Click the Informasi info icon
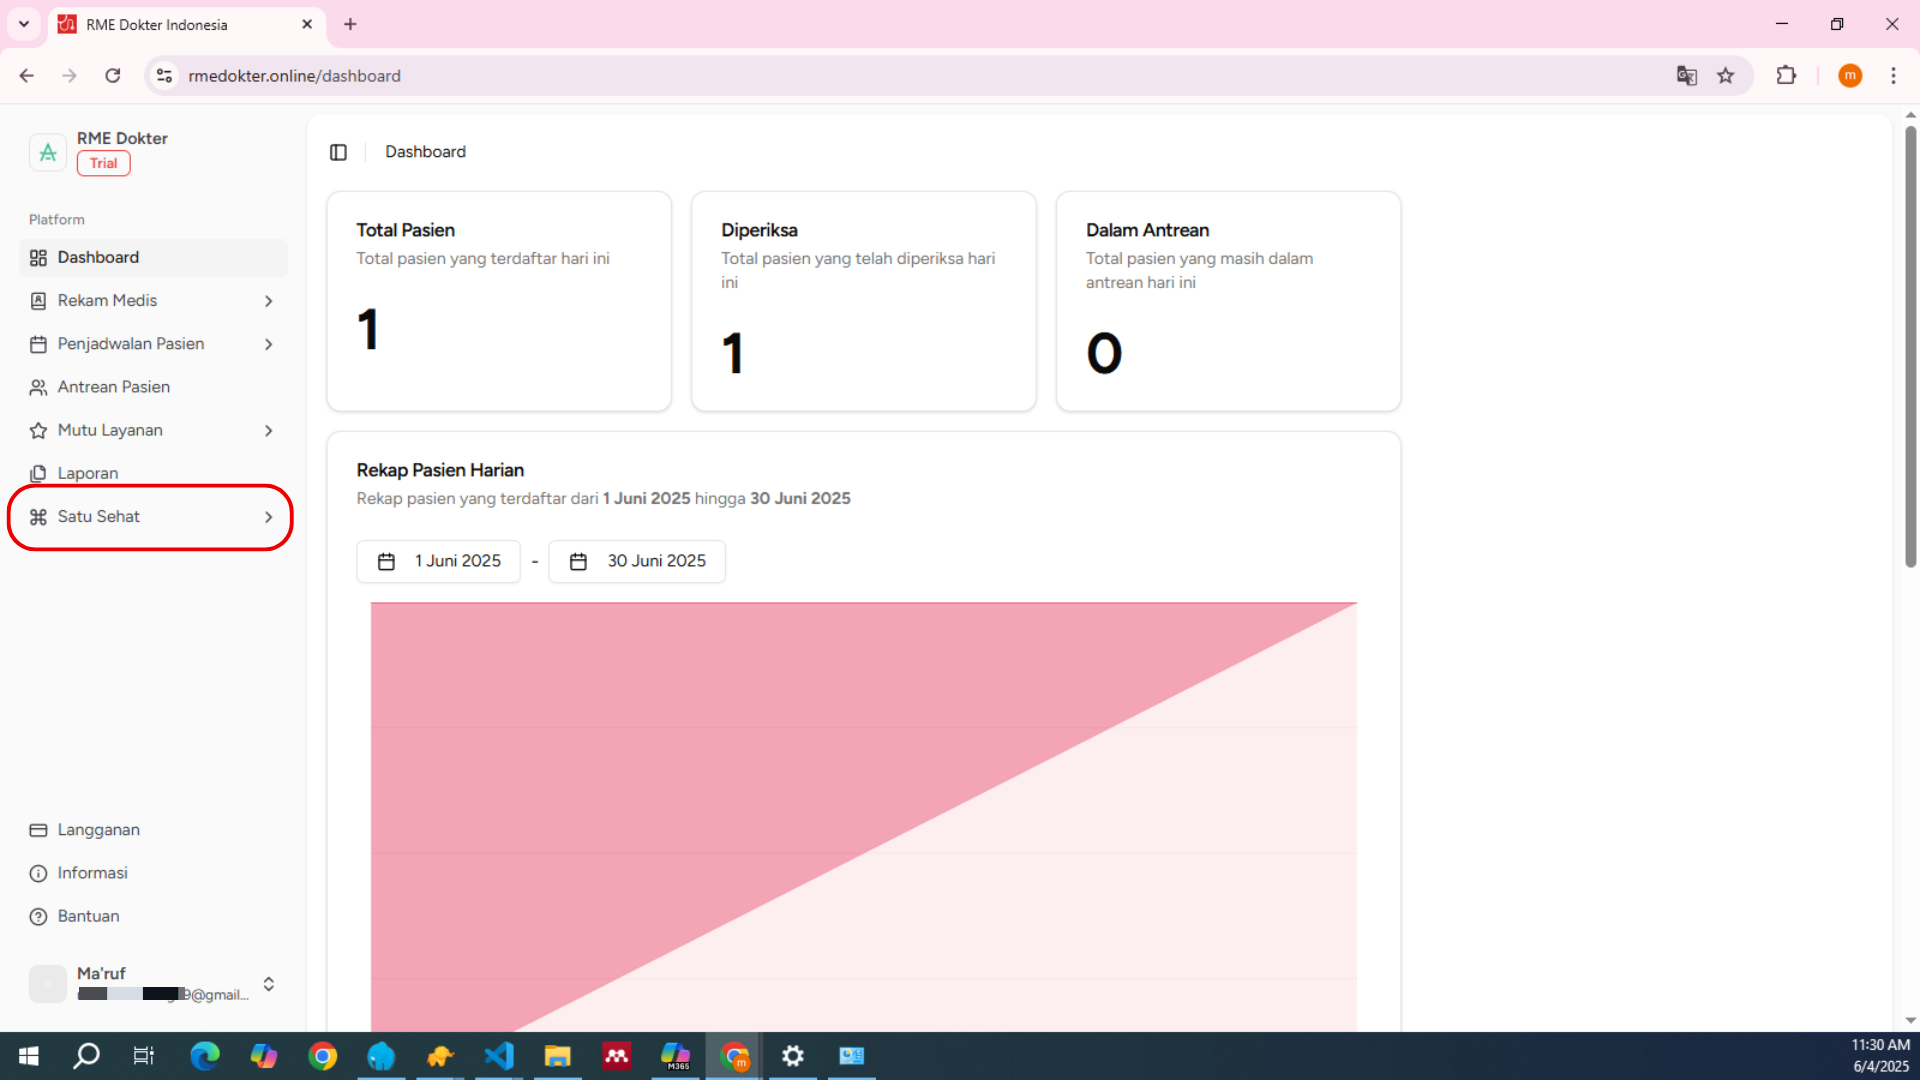1920x1080 pixels. (x=38, y=873)
